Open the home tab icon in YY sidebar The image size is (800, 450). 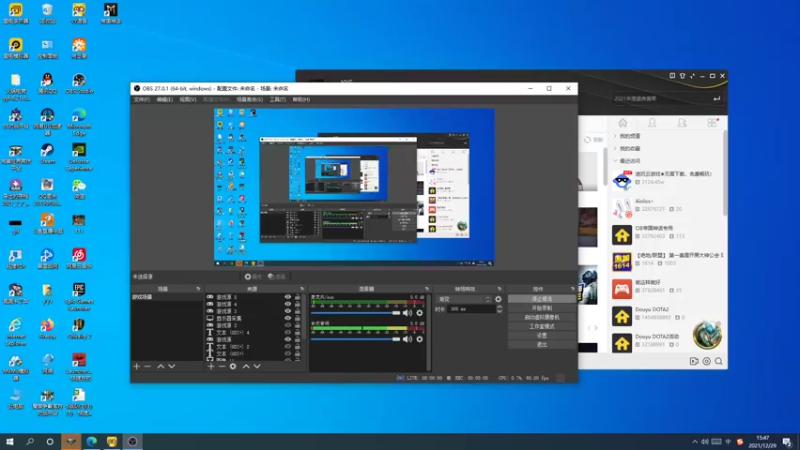coord(622,123)
